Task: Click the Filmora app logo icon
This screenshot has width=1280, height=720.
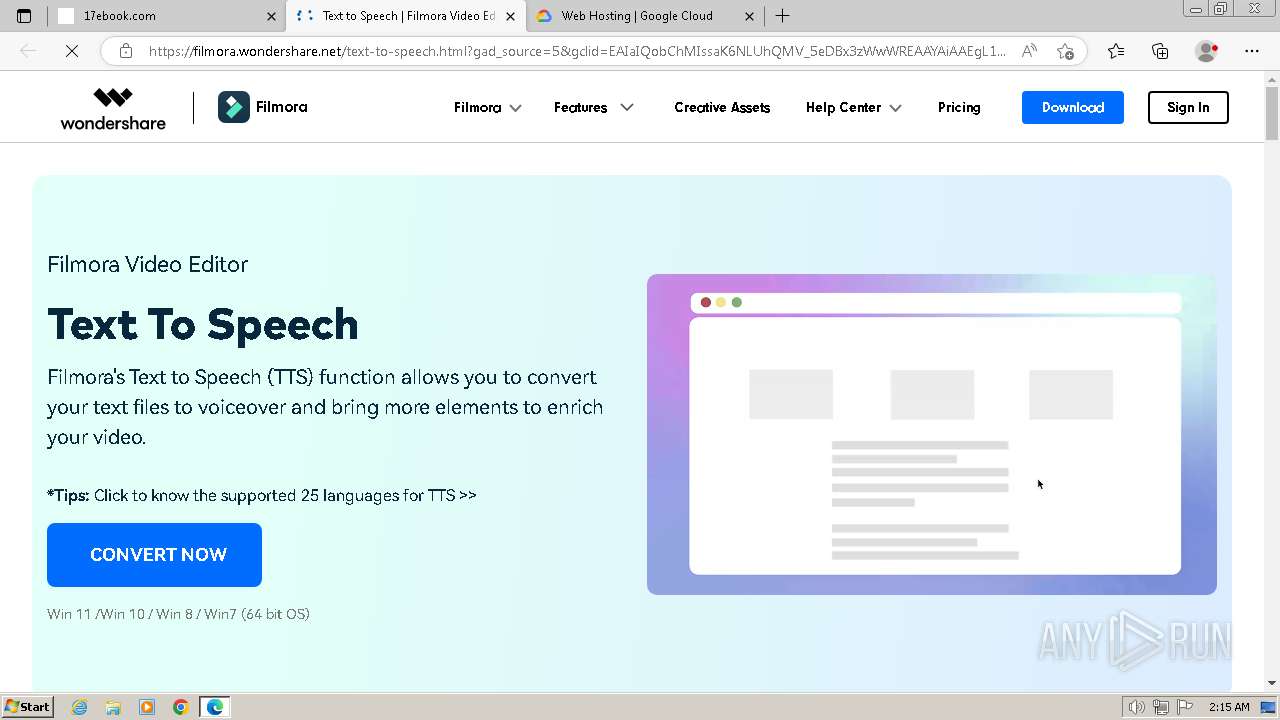Action: tap(234, 107)
